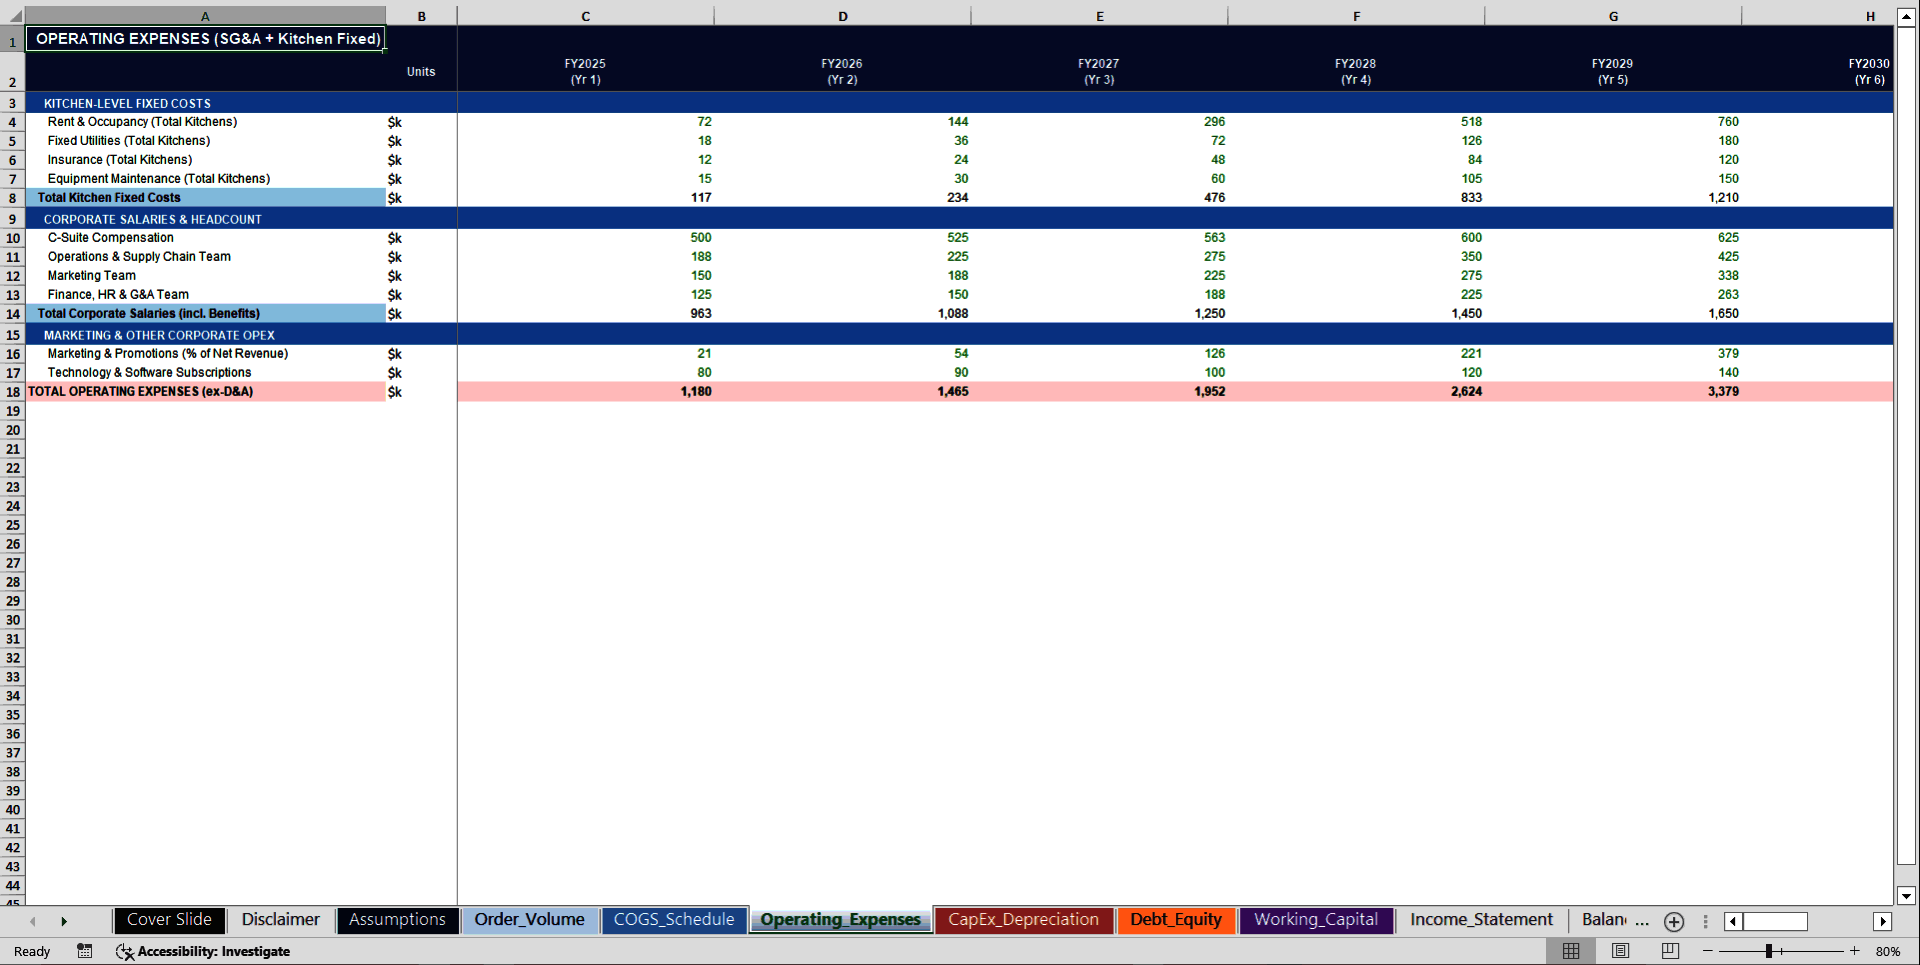Select the TOTAL OPERATING EXPENSES row header

(x=13, y=391)
